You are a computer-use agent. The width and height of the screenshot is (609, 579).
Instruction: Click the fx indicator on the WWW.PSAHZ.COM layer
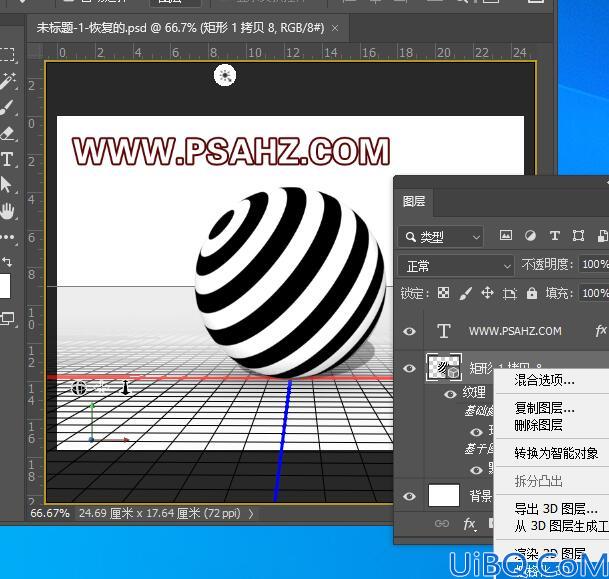pyautogui.click(x=601, y=330)
